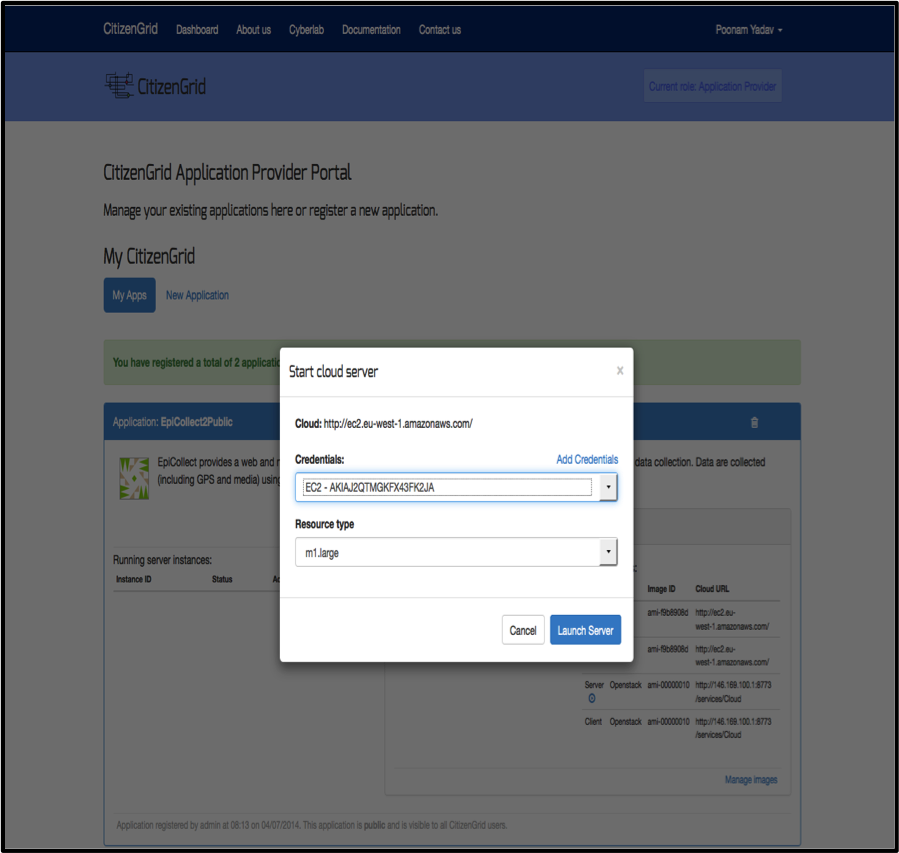Select Cyberlab in the top navigation
Viewport: 899px width, 853px height.
click(x=306, y=30)
